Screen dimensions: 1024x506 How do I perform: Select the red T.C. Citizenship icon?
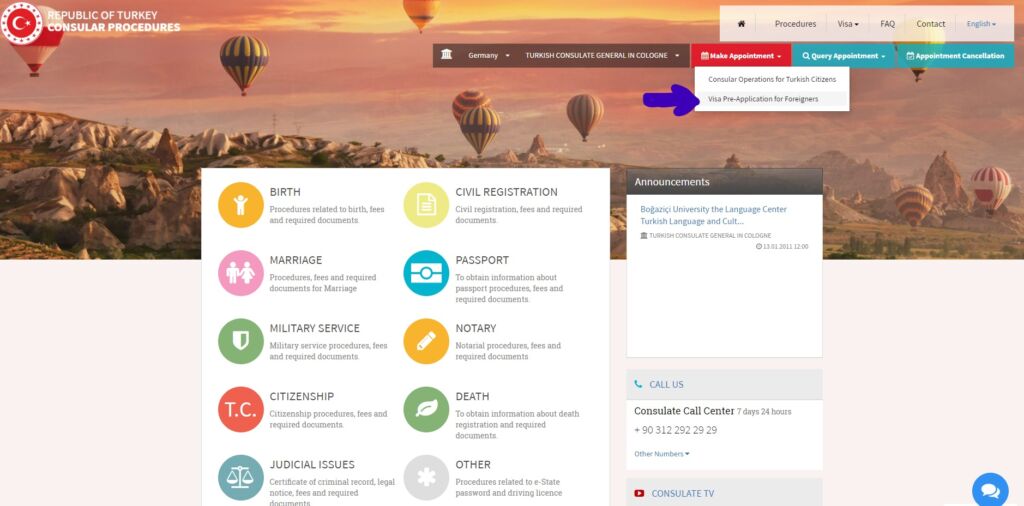point(240,409)
